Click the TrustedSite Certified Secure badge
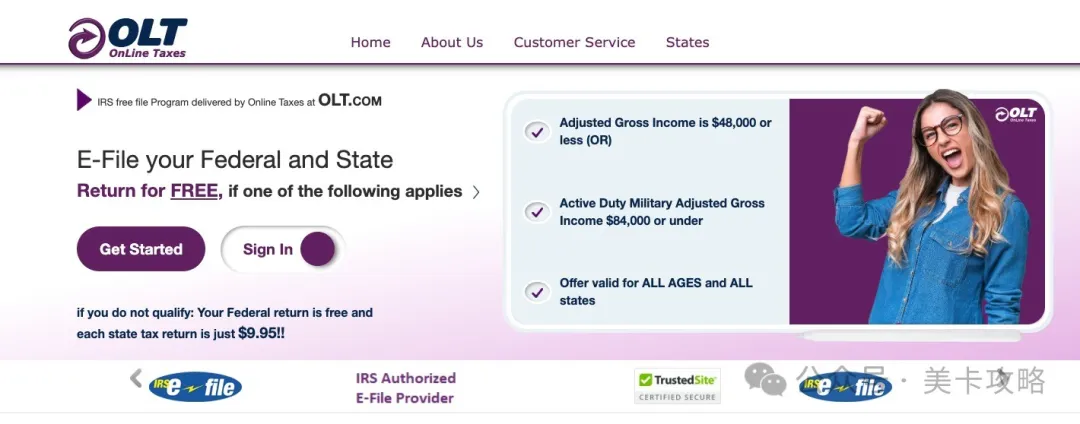The image size is (1080, 424). [x=677, y=386]
